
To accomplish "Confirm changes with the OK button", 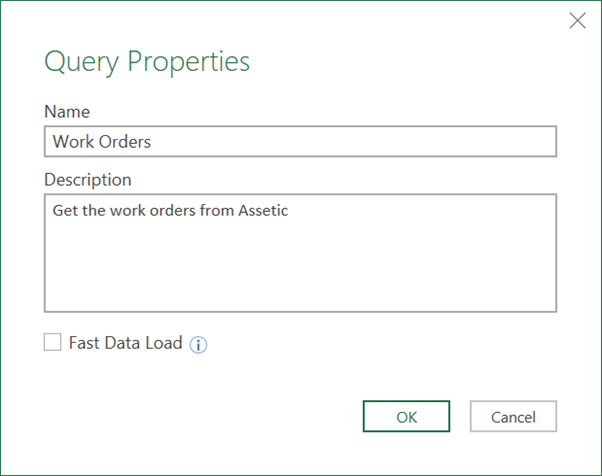I will (406, 416).
